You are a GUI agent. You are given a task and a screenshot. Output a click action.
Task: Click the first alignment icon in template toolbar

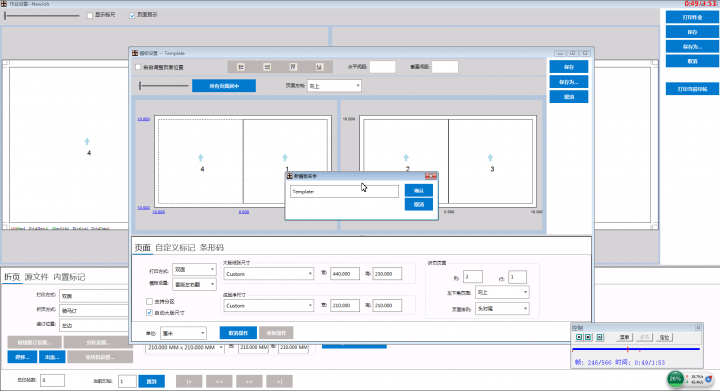click(x=241, y=67)
